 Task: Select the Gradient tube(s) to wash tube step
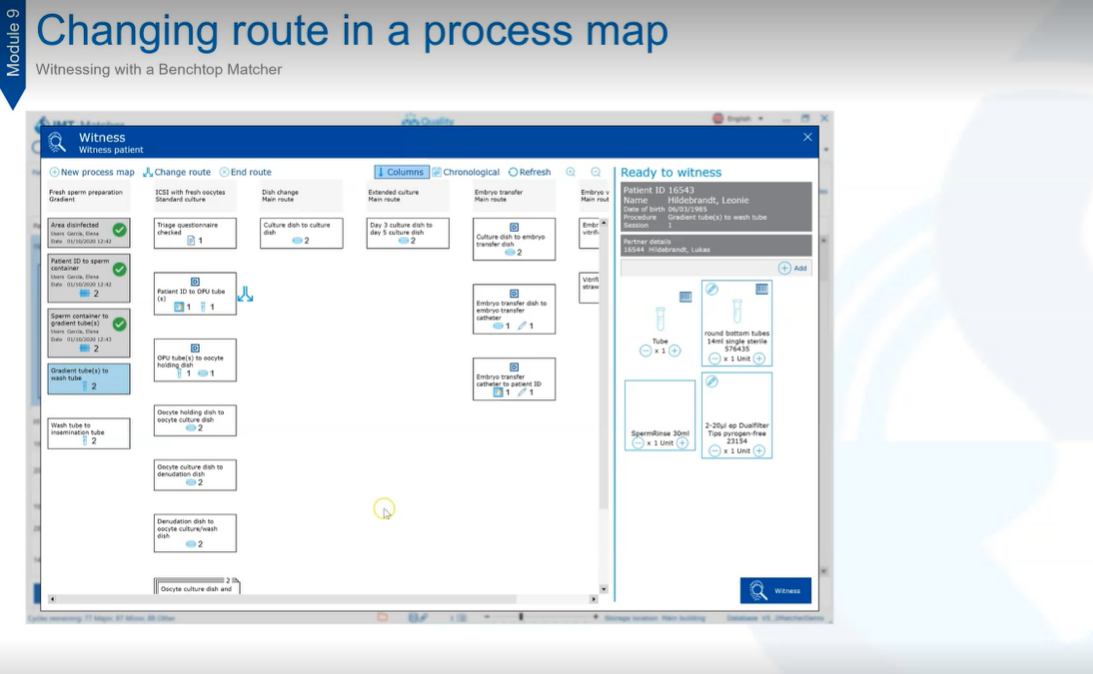pos(89,378)
